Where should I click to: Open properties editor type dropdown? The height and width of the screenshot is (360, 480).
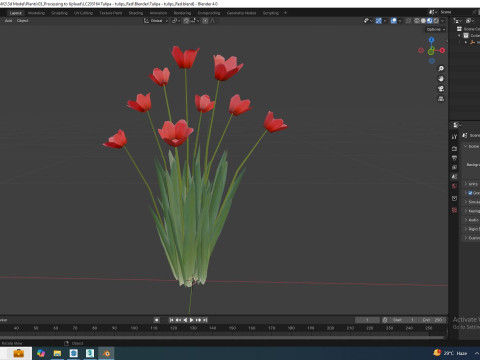click(457, 125)
